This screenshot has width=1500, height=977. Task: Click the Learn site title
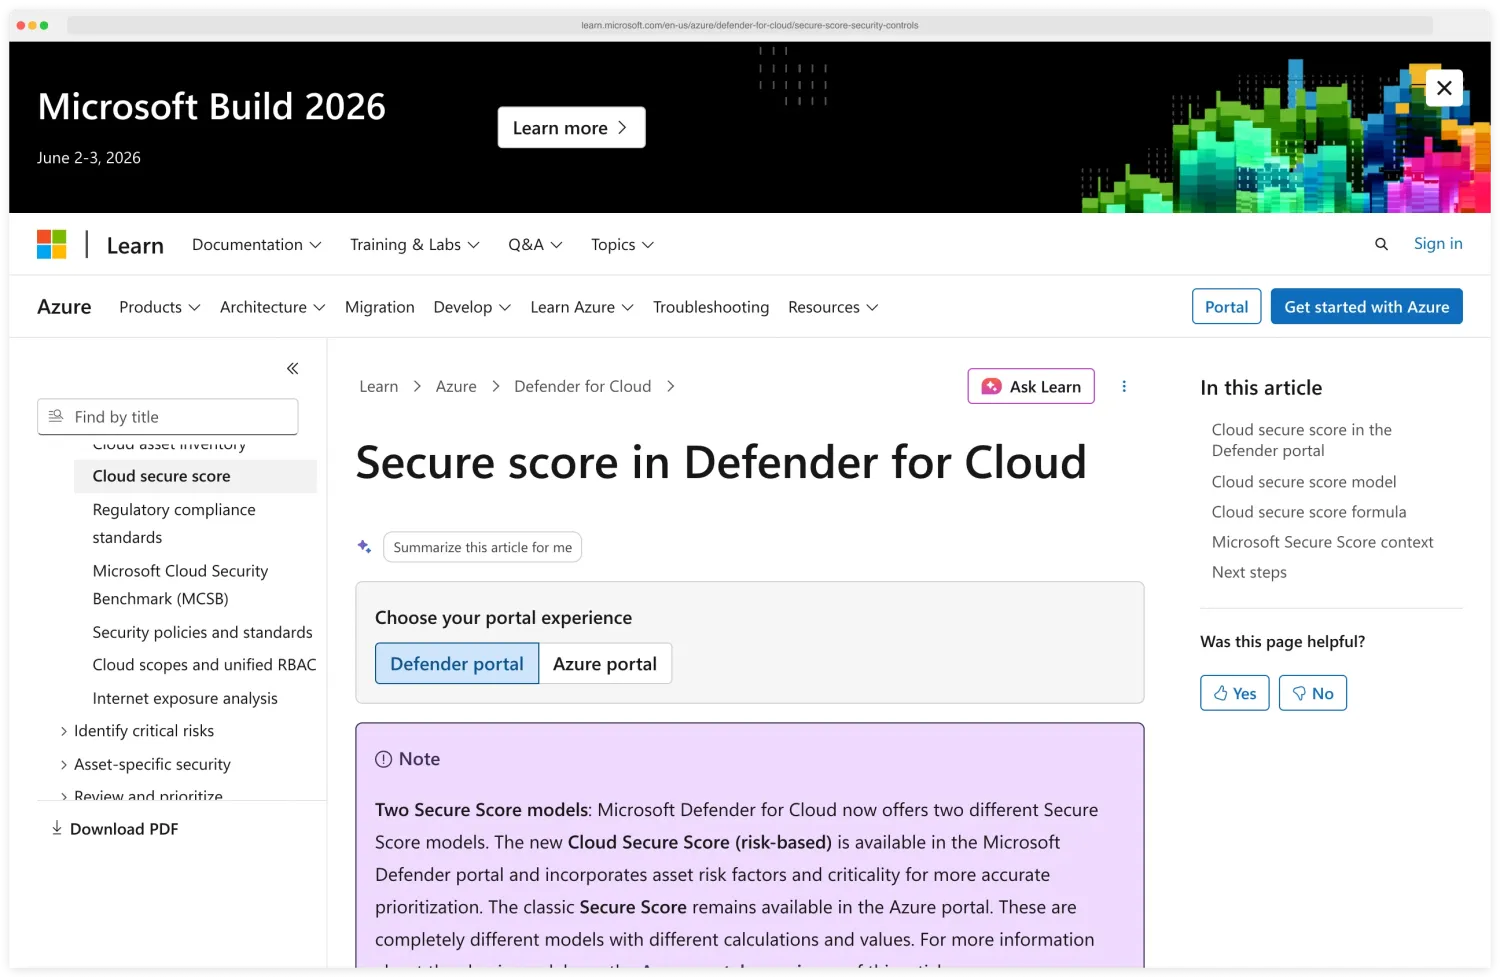[x=135, y=246]
